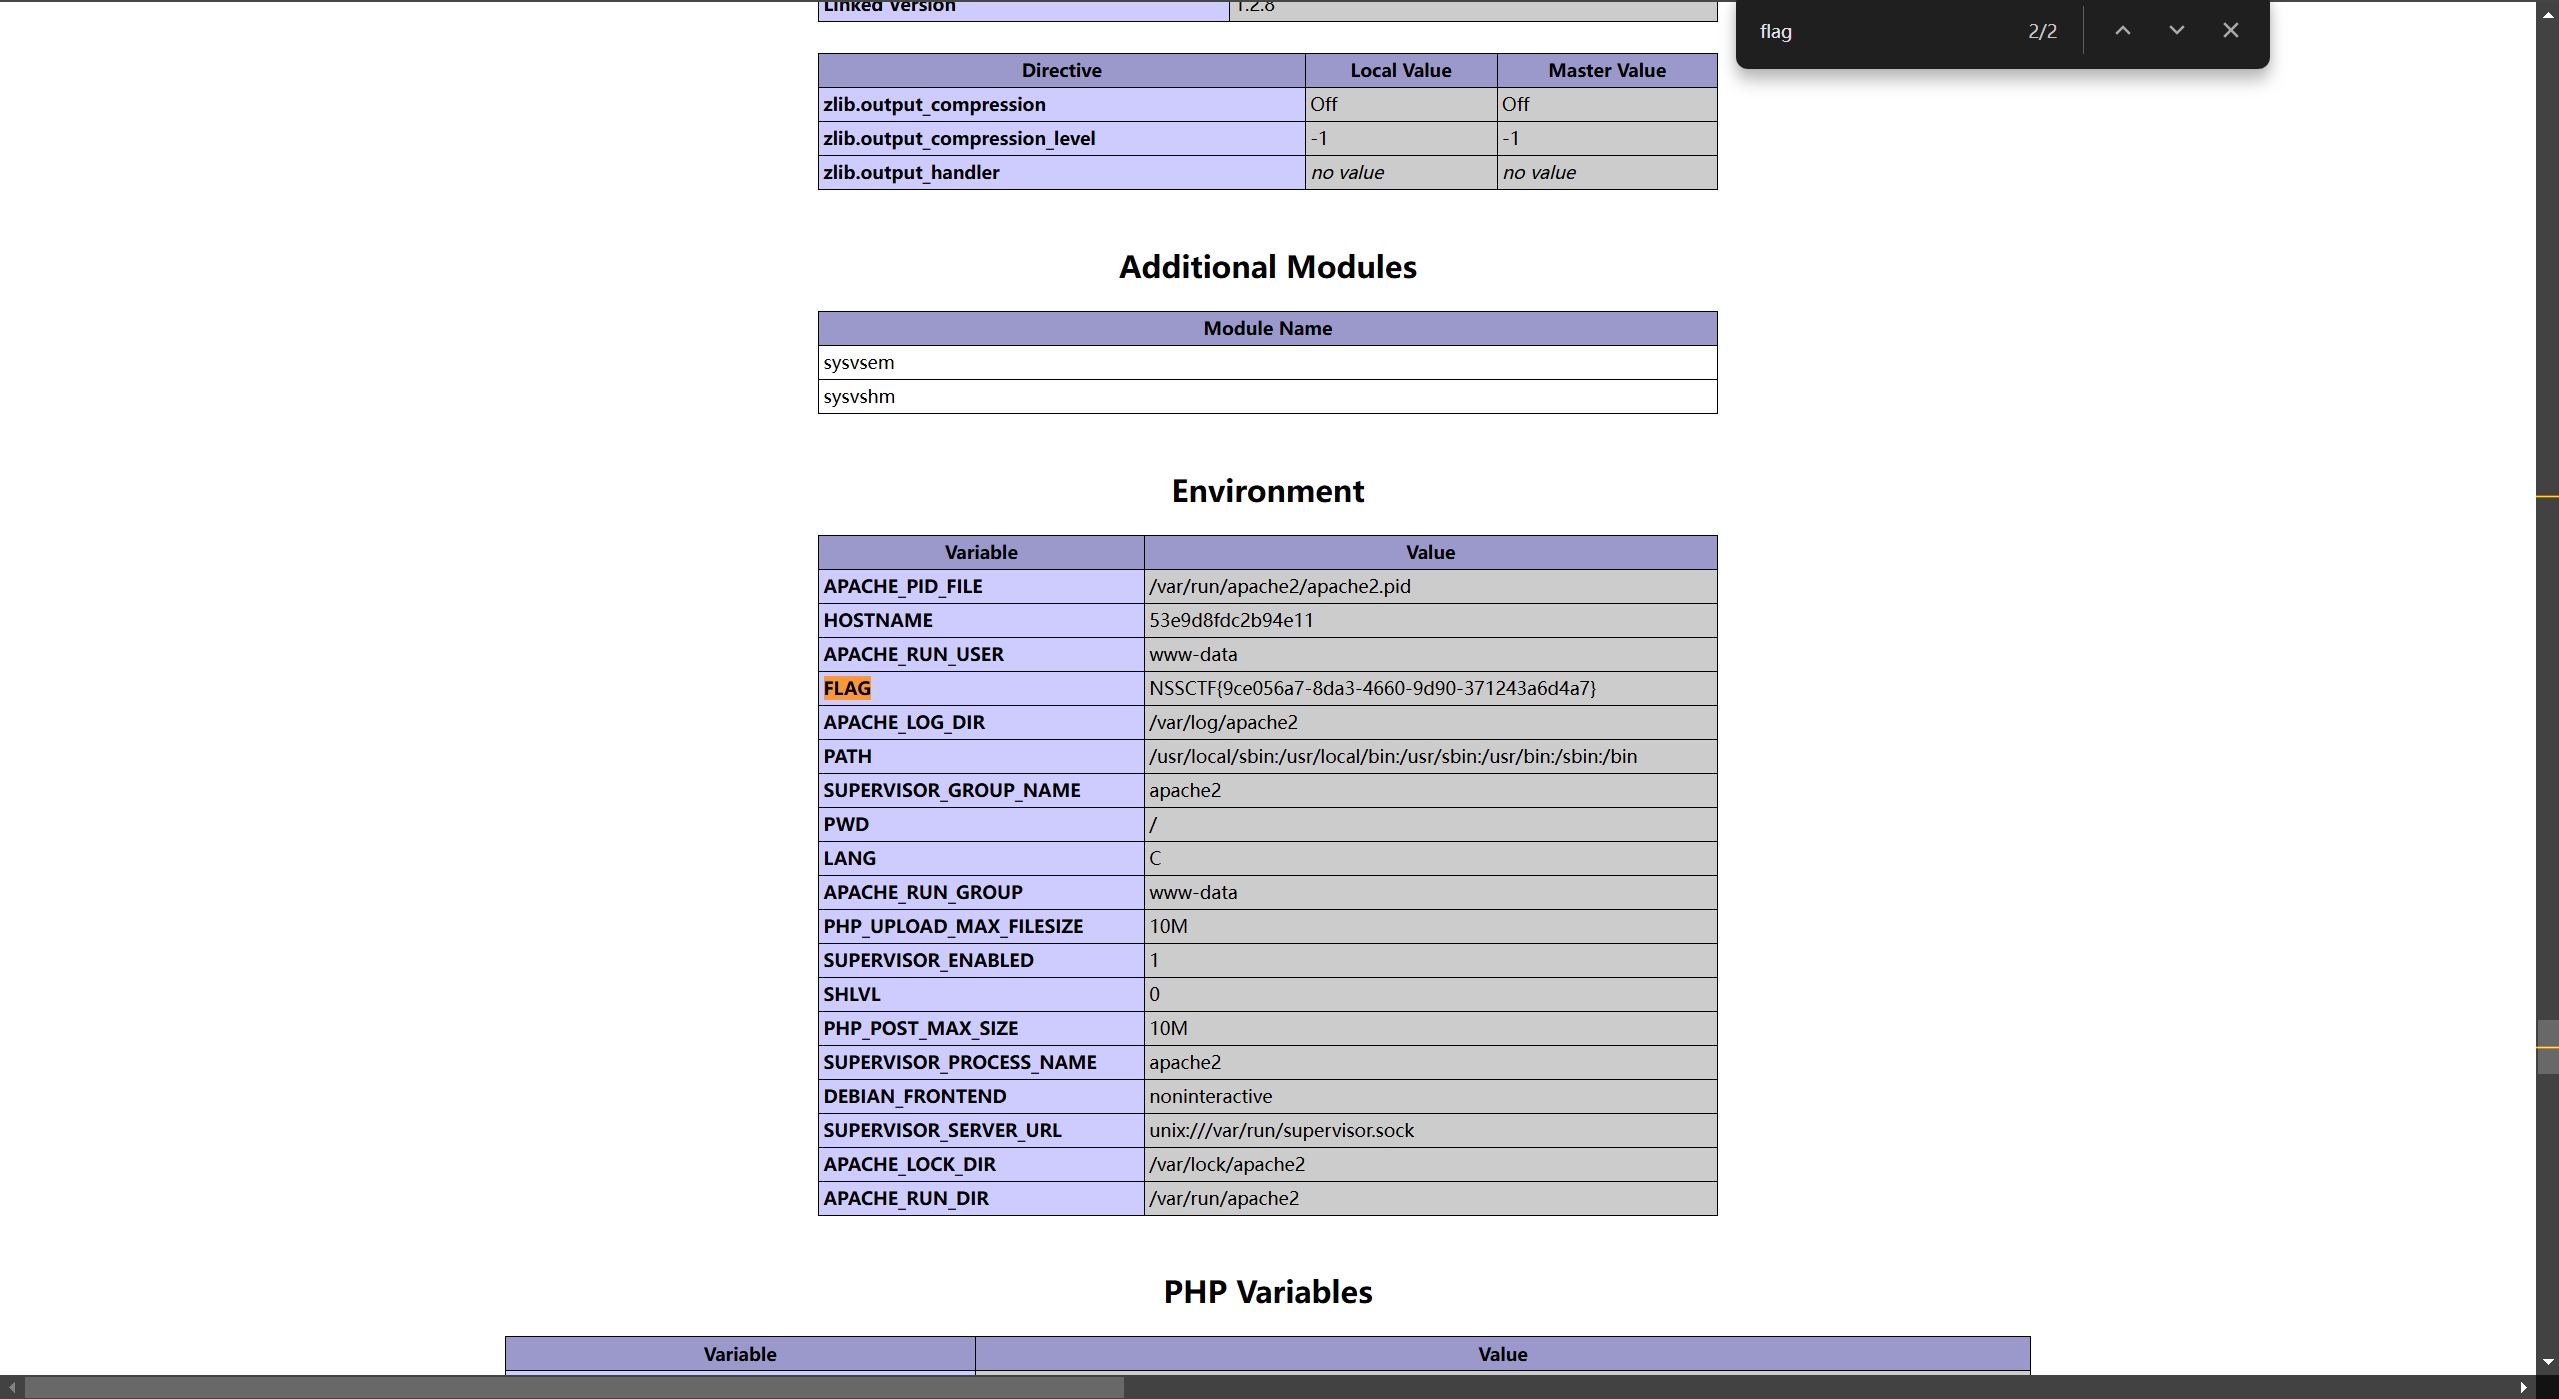Click the noninteractive value
Viewport: 2559px width, 1399px height.
pos(1210,1096)
